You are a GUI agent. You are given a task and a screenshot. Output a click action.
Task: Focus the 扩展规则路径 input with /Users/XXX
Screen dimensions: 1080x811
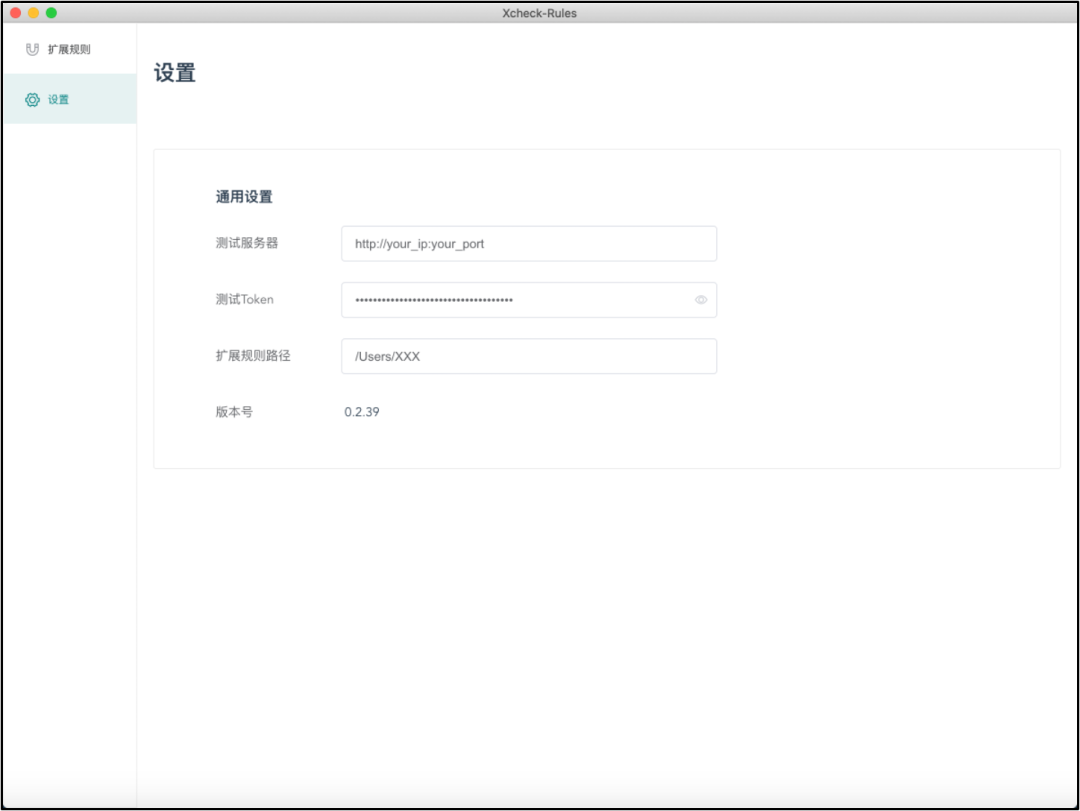pos(529,356)
